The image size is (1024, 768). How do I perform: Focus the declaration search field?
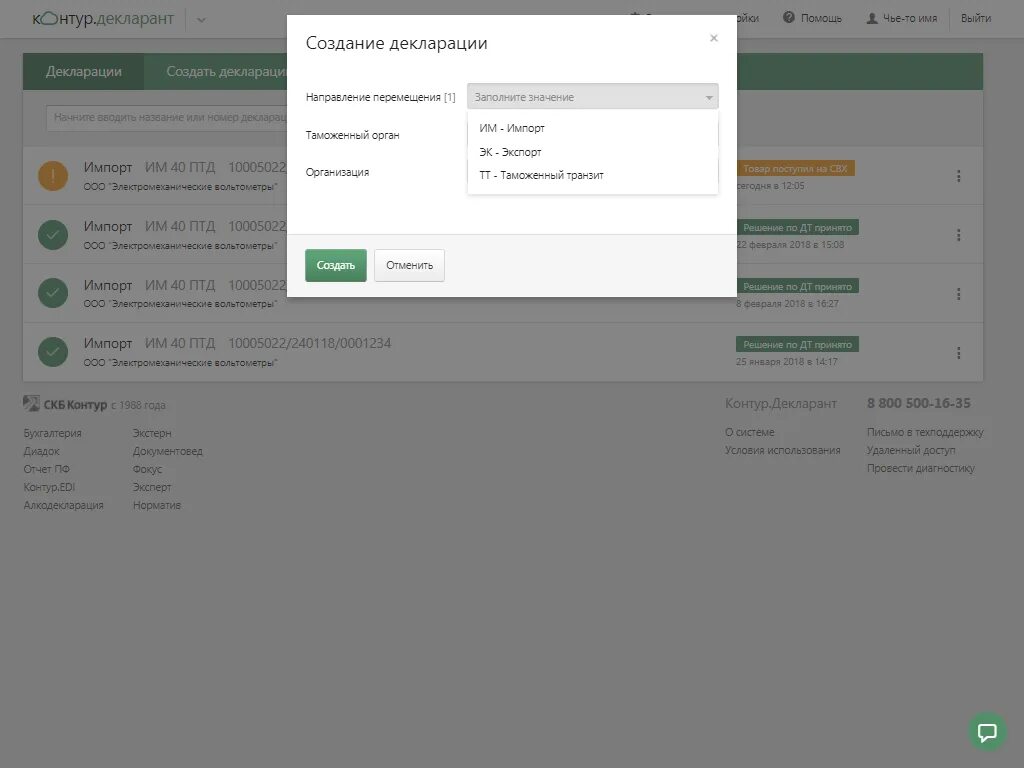point(167,118)
